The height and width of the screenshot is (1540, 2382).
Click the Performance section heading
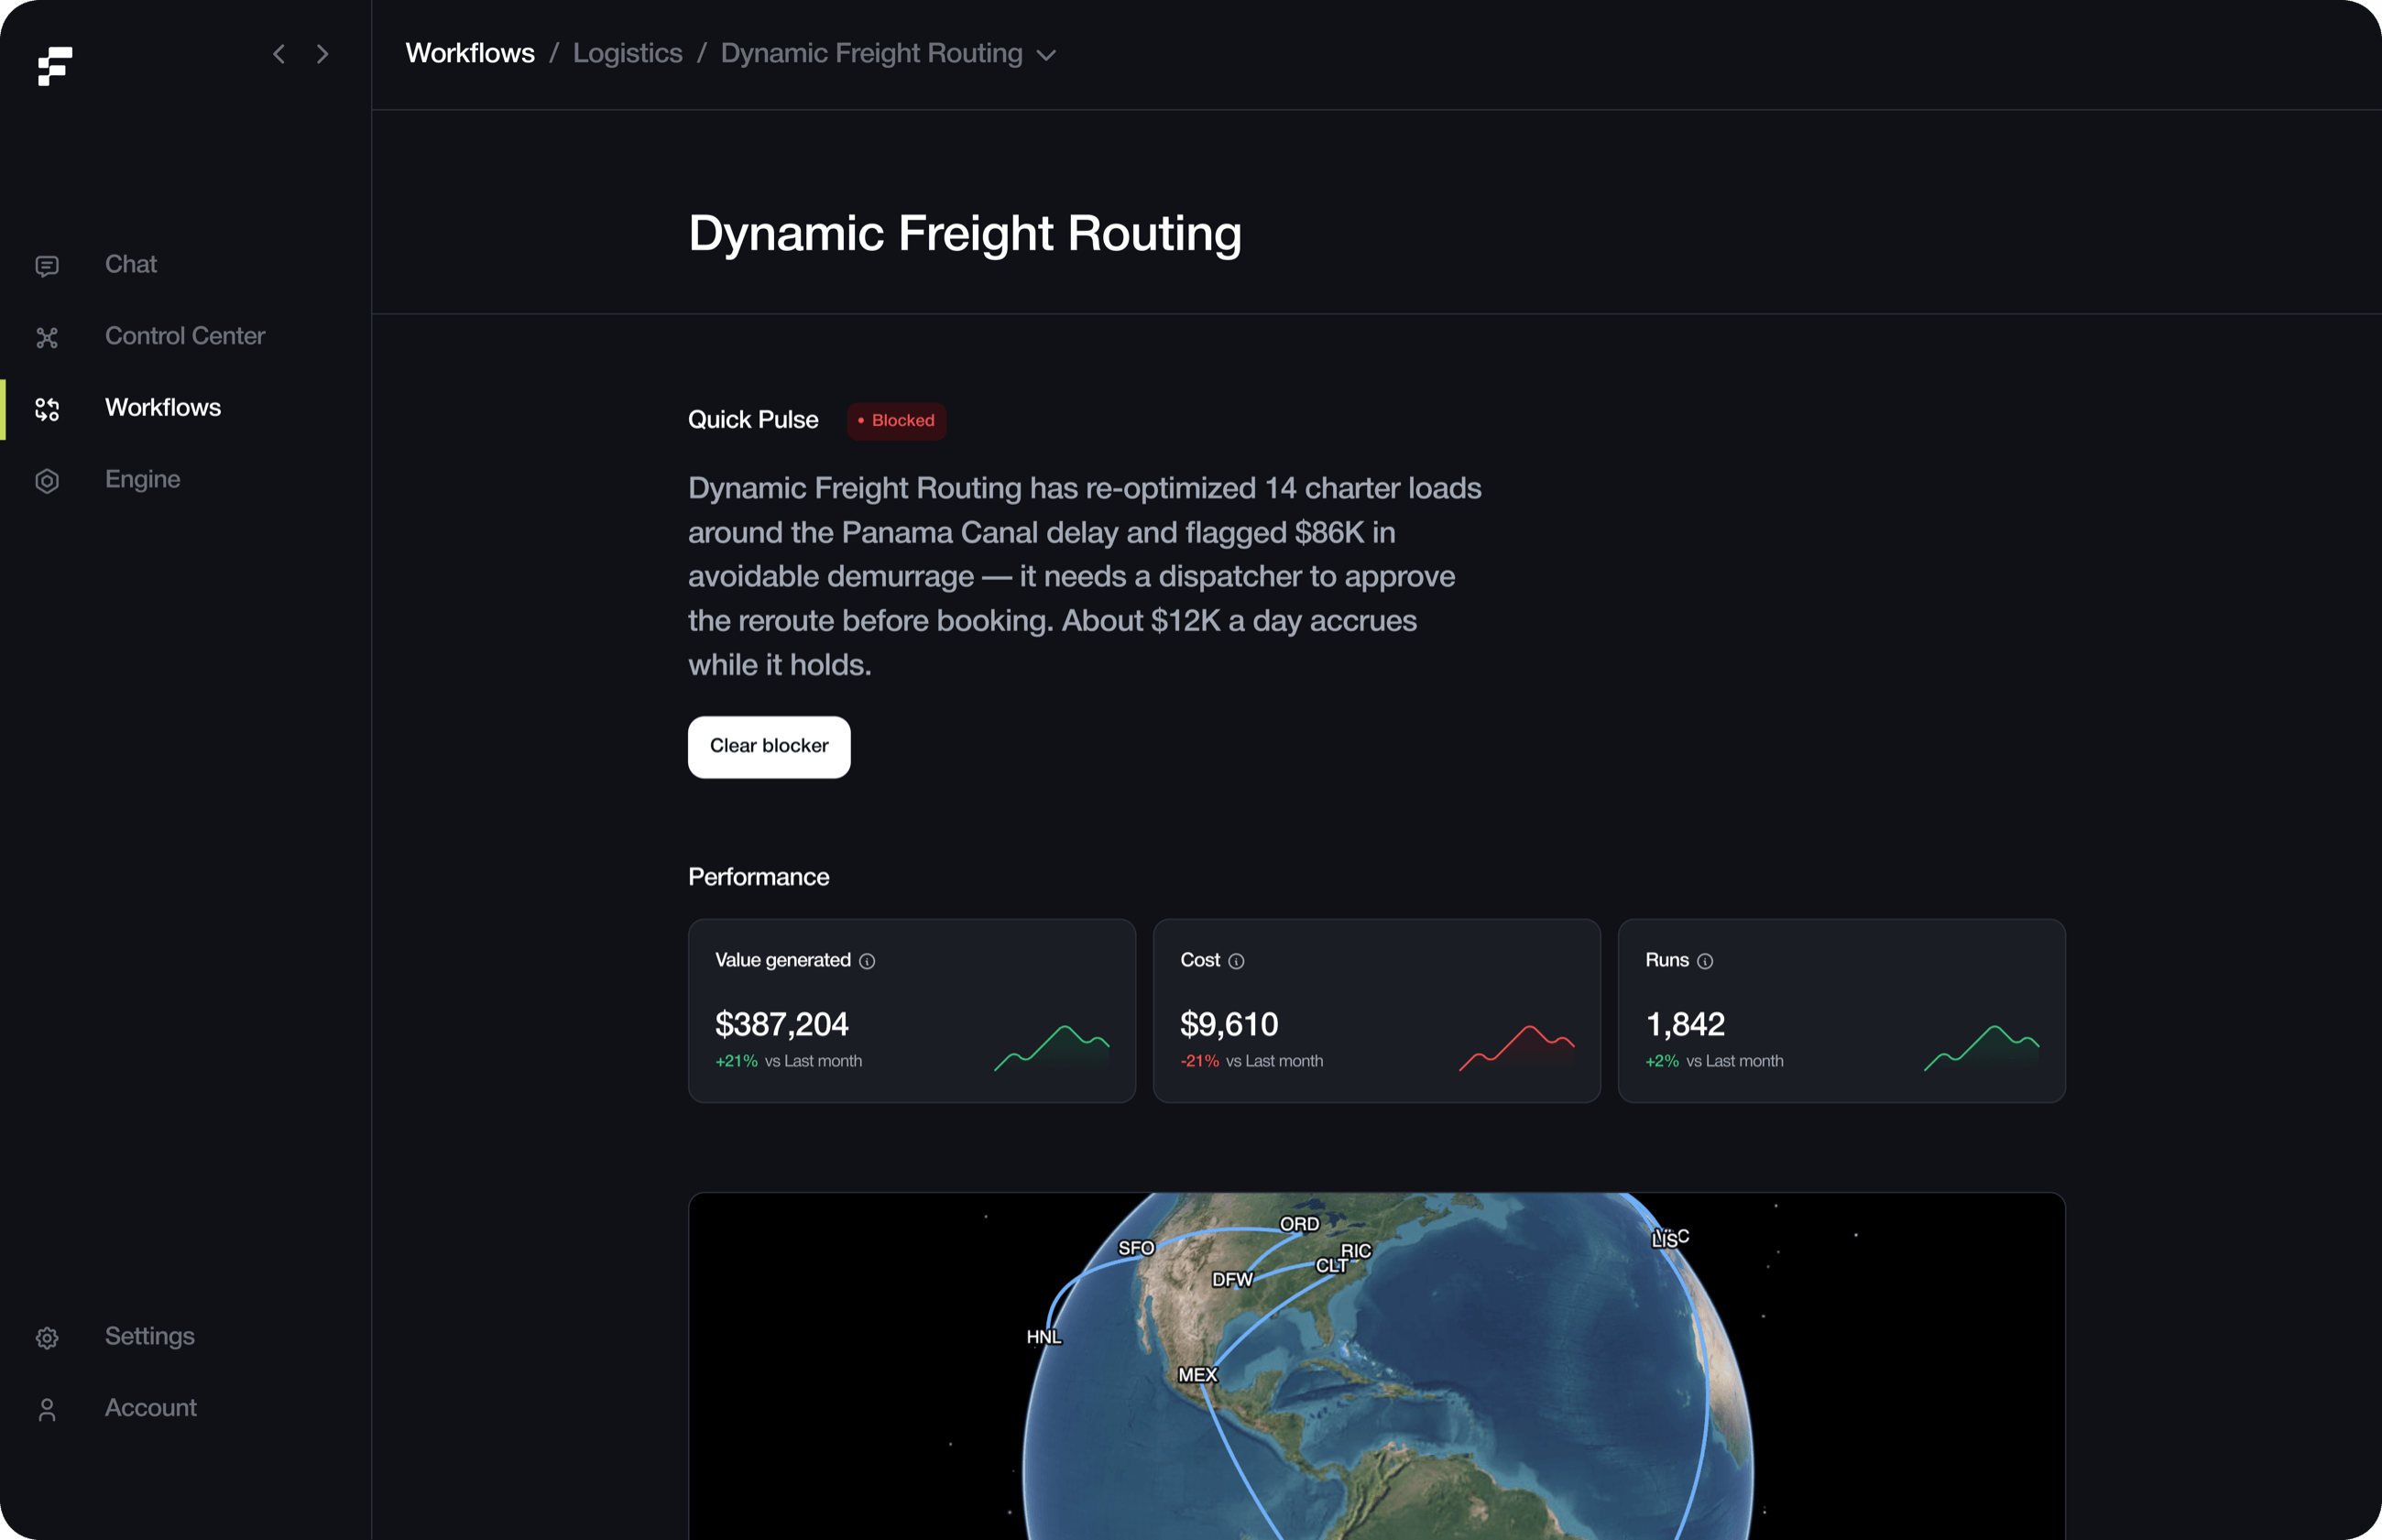click(759, 877)
